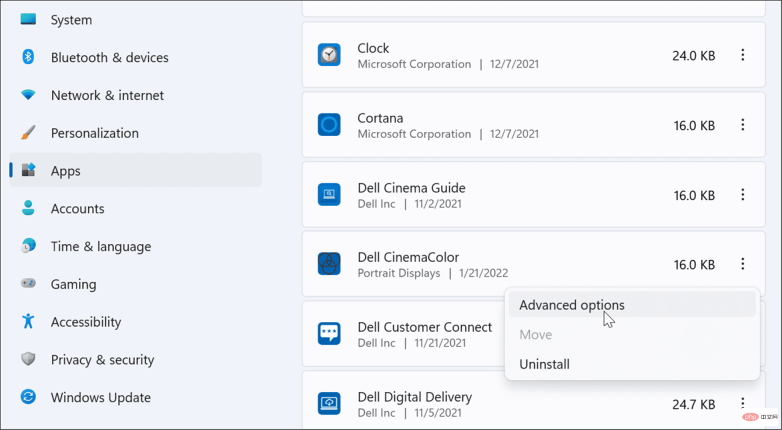Click 16.0 KB size of Dell Cinema Guide
The width and height of the screenshot is (782, 430).
[x=694, y=195]
